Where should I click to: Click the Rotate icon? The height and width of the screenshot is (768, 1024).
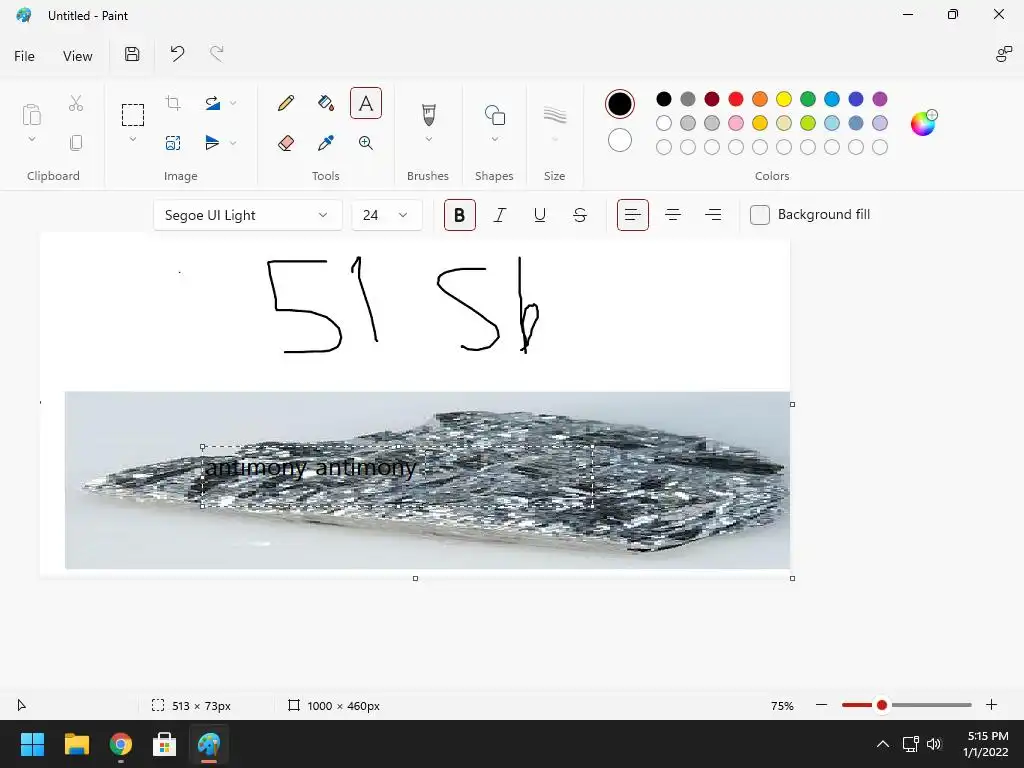pyautogui.click(x=212, y=103)
